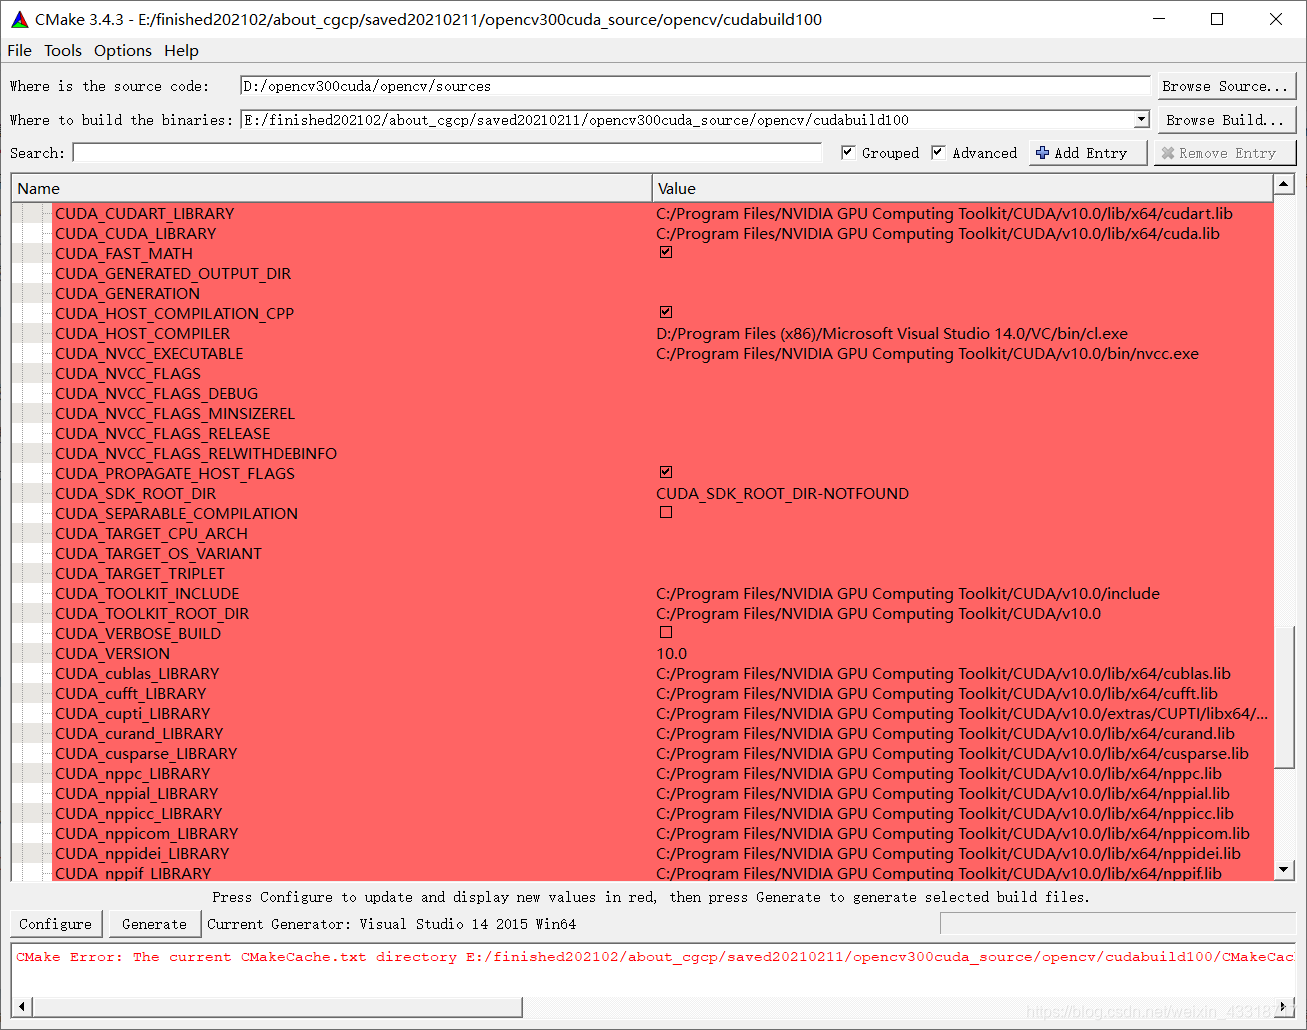This screenshot has width=1307, height=1030.
Task: Select the CUDA_nppicom_LIBRARY entry
Action: click(147, 833)
